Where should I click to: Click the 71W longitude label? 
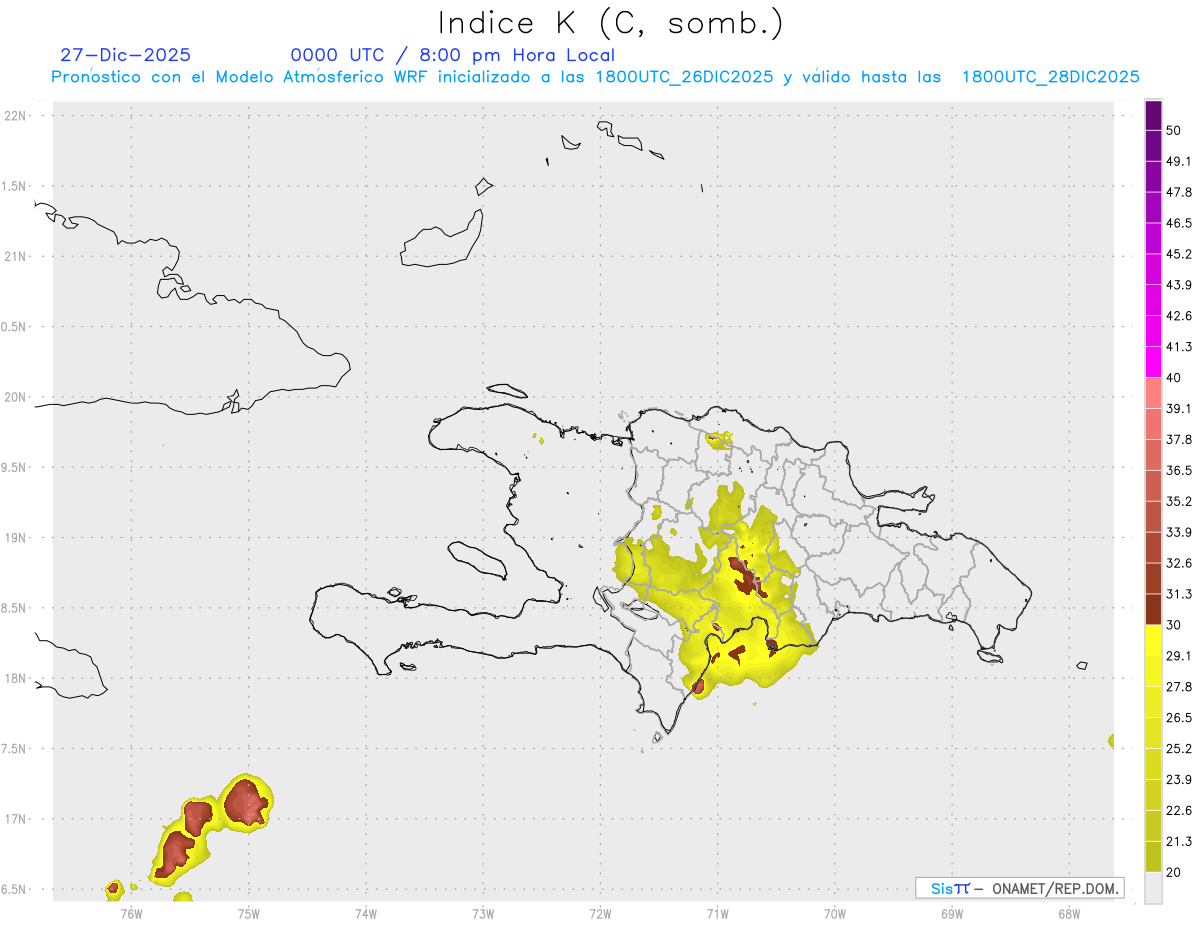[x=717, y=913]
